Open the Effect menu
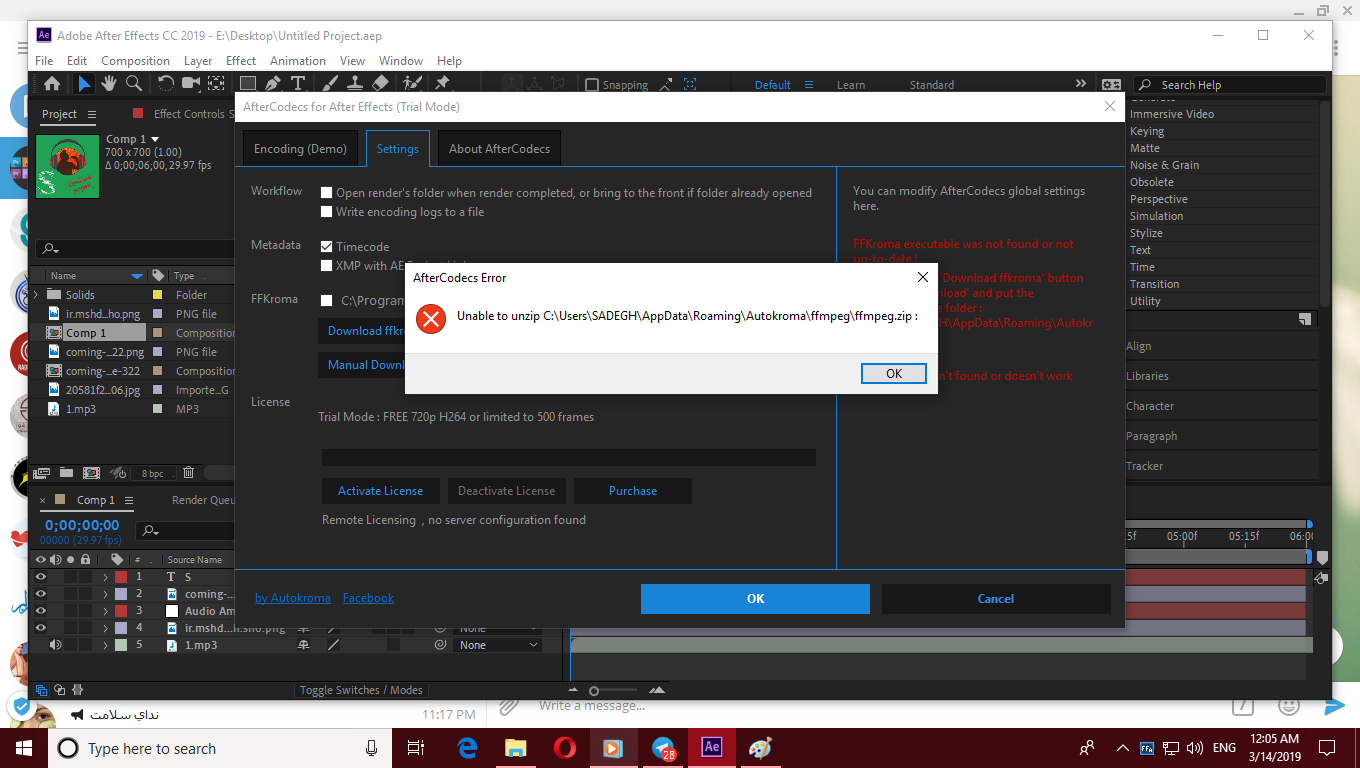Image resolution: width=1360 pixels, height=768 pixels. 241,60
